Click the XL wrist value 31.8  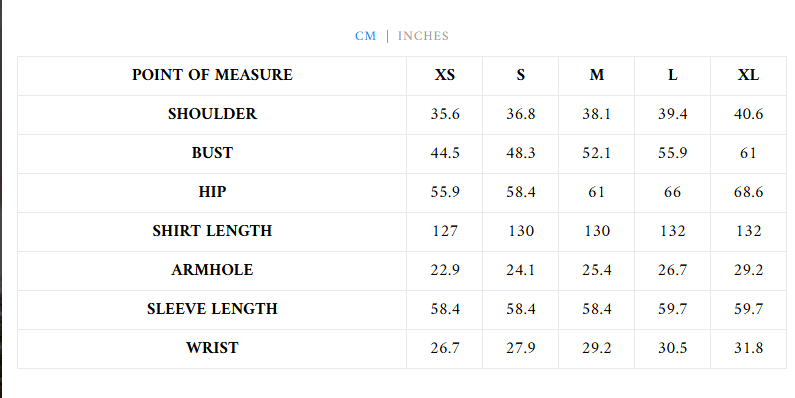point(748,348)
